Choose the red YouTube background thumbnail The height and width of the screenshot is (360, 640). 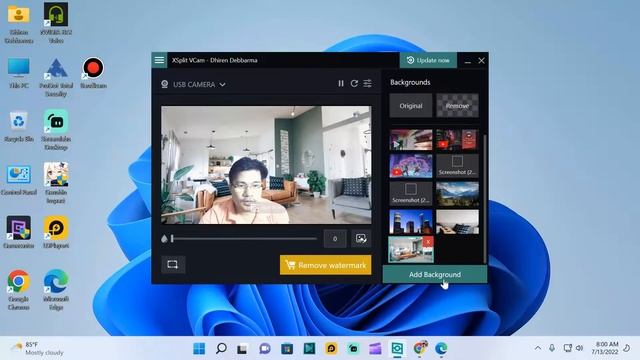[x=457, y=140]
